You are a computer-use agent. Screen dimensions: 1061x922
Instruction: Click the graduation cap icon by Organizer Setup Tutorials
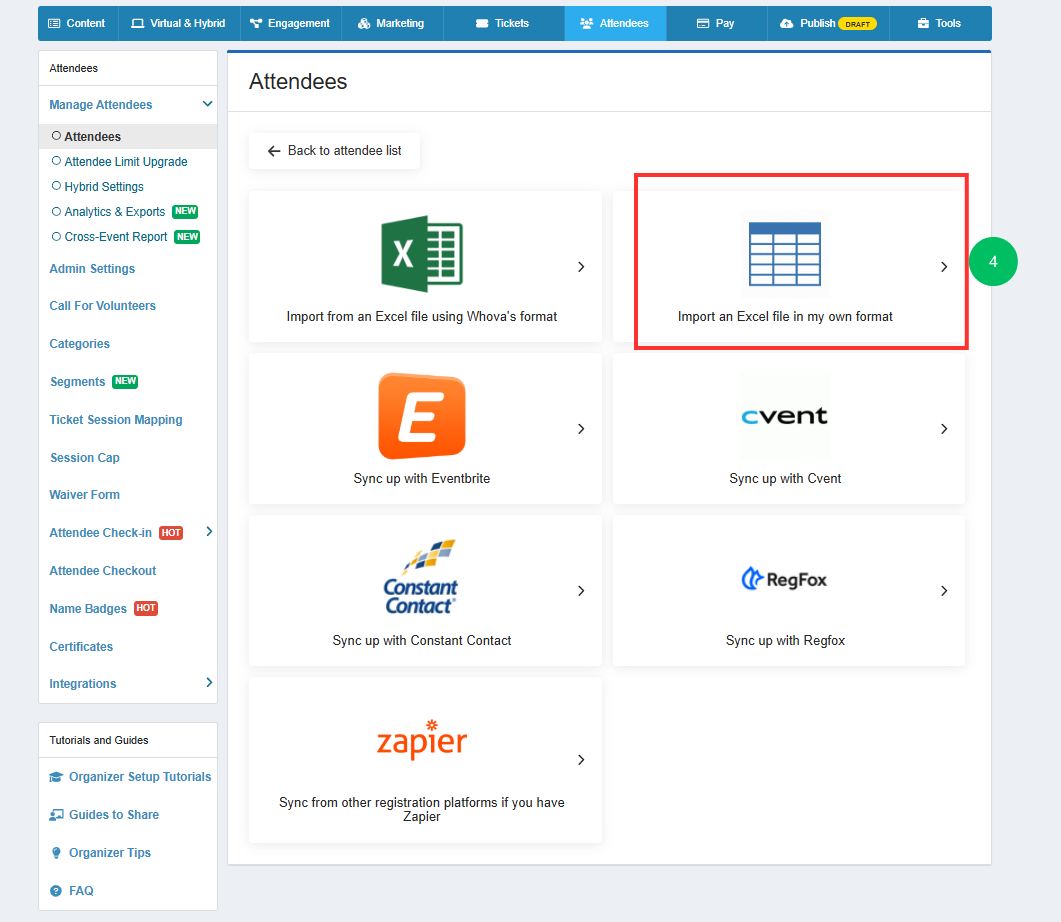click(x=56, y=777)
